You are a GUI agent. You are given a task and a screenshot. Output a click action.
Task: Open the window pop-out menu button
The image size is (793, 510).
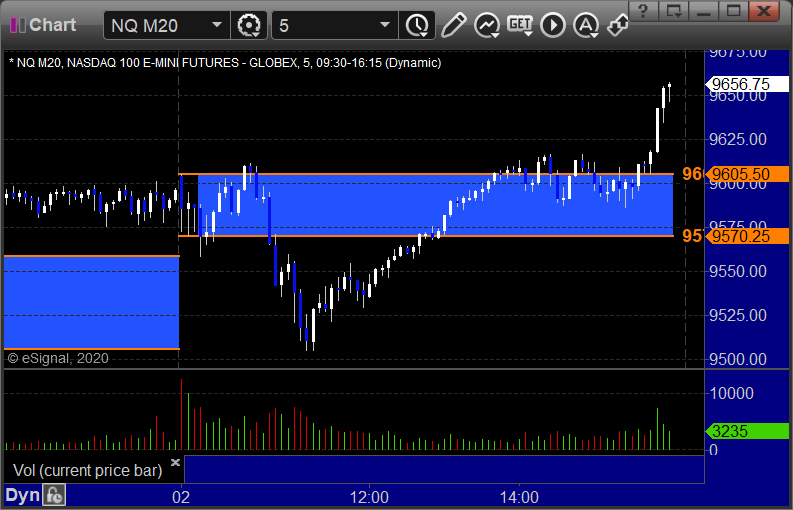(x=673, y=11)
